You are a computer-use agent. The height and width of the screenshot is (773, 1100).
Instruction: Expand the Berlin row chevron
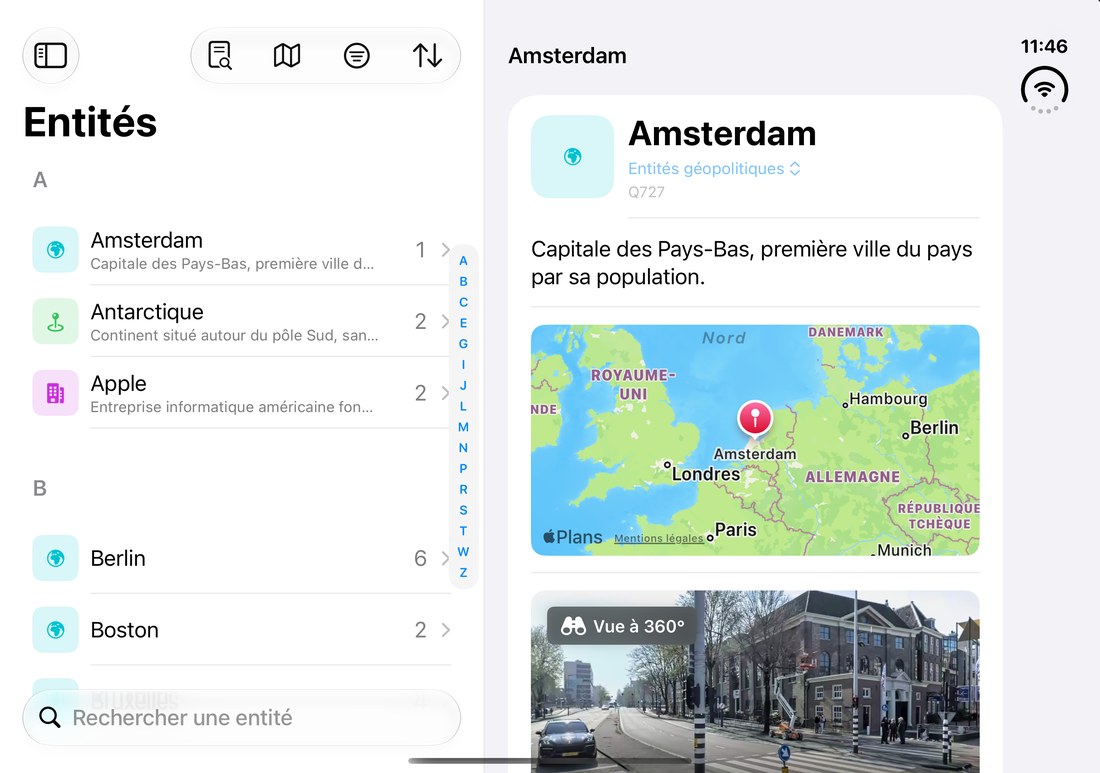[x=445, y=558]
